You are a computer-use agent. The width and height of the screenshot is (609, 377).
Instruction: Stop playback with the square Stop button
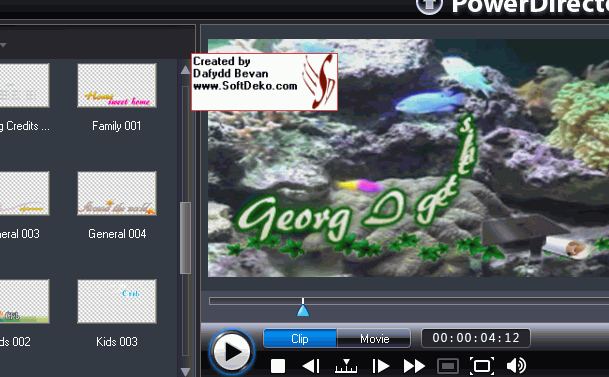point(278,366)
